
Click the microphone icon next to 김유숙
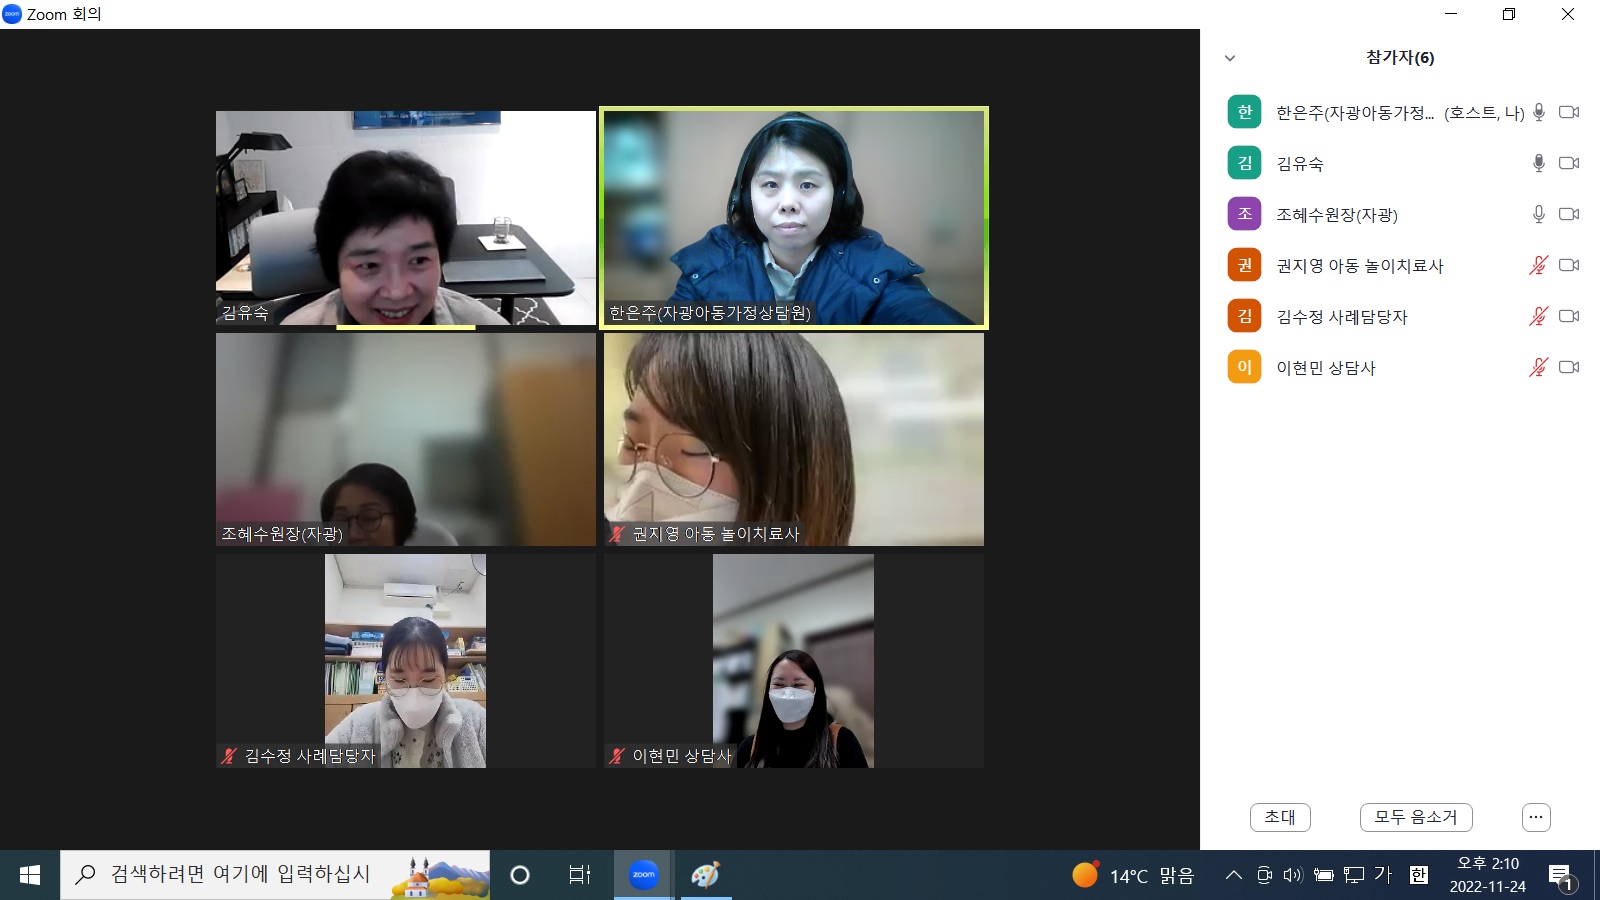[x=1538, y=163]
